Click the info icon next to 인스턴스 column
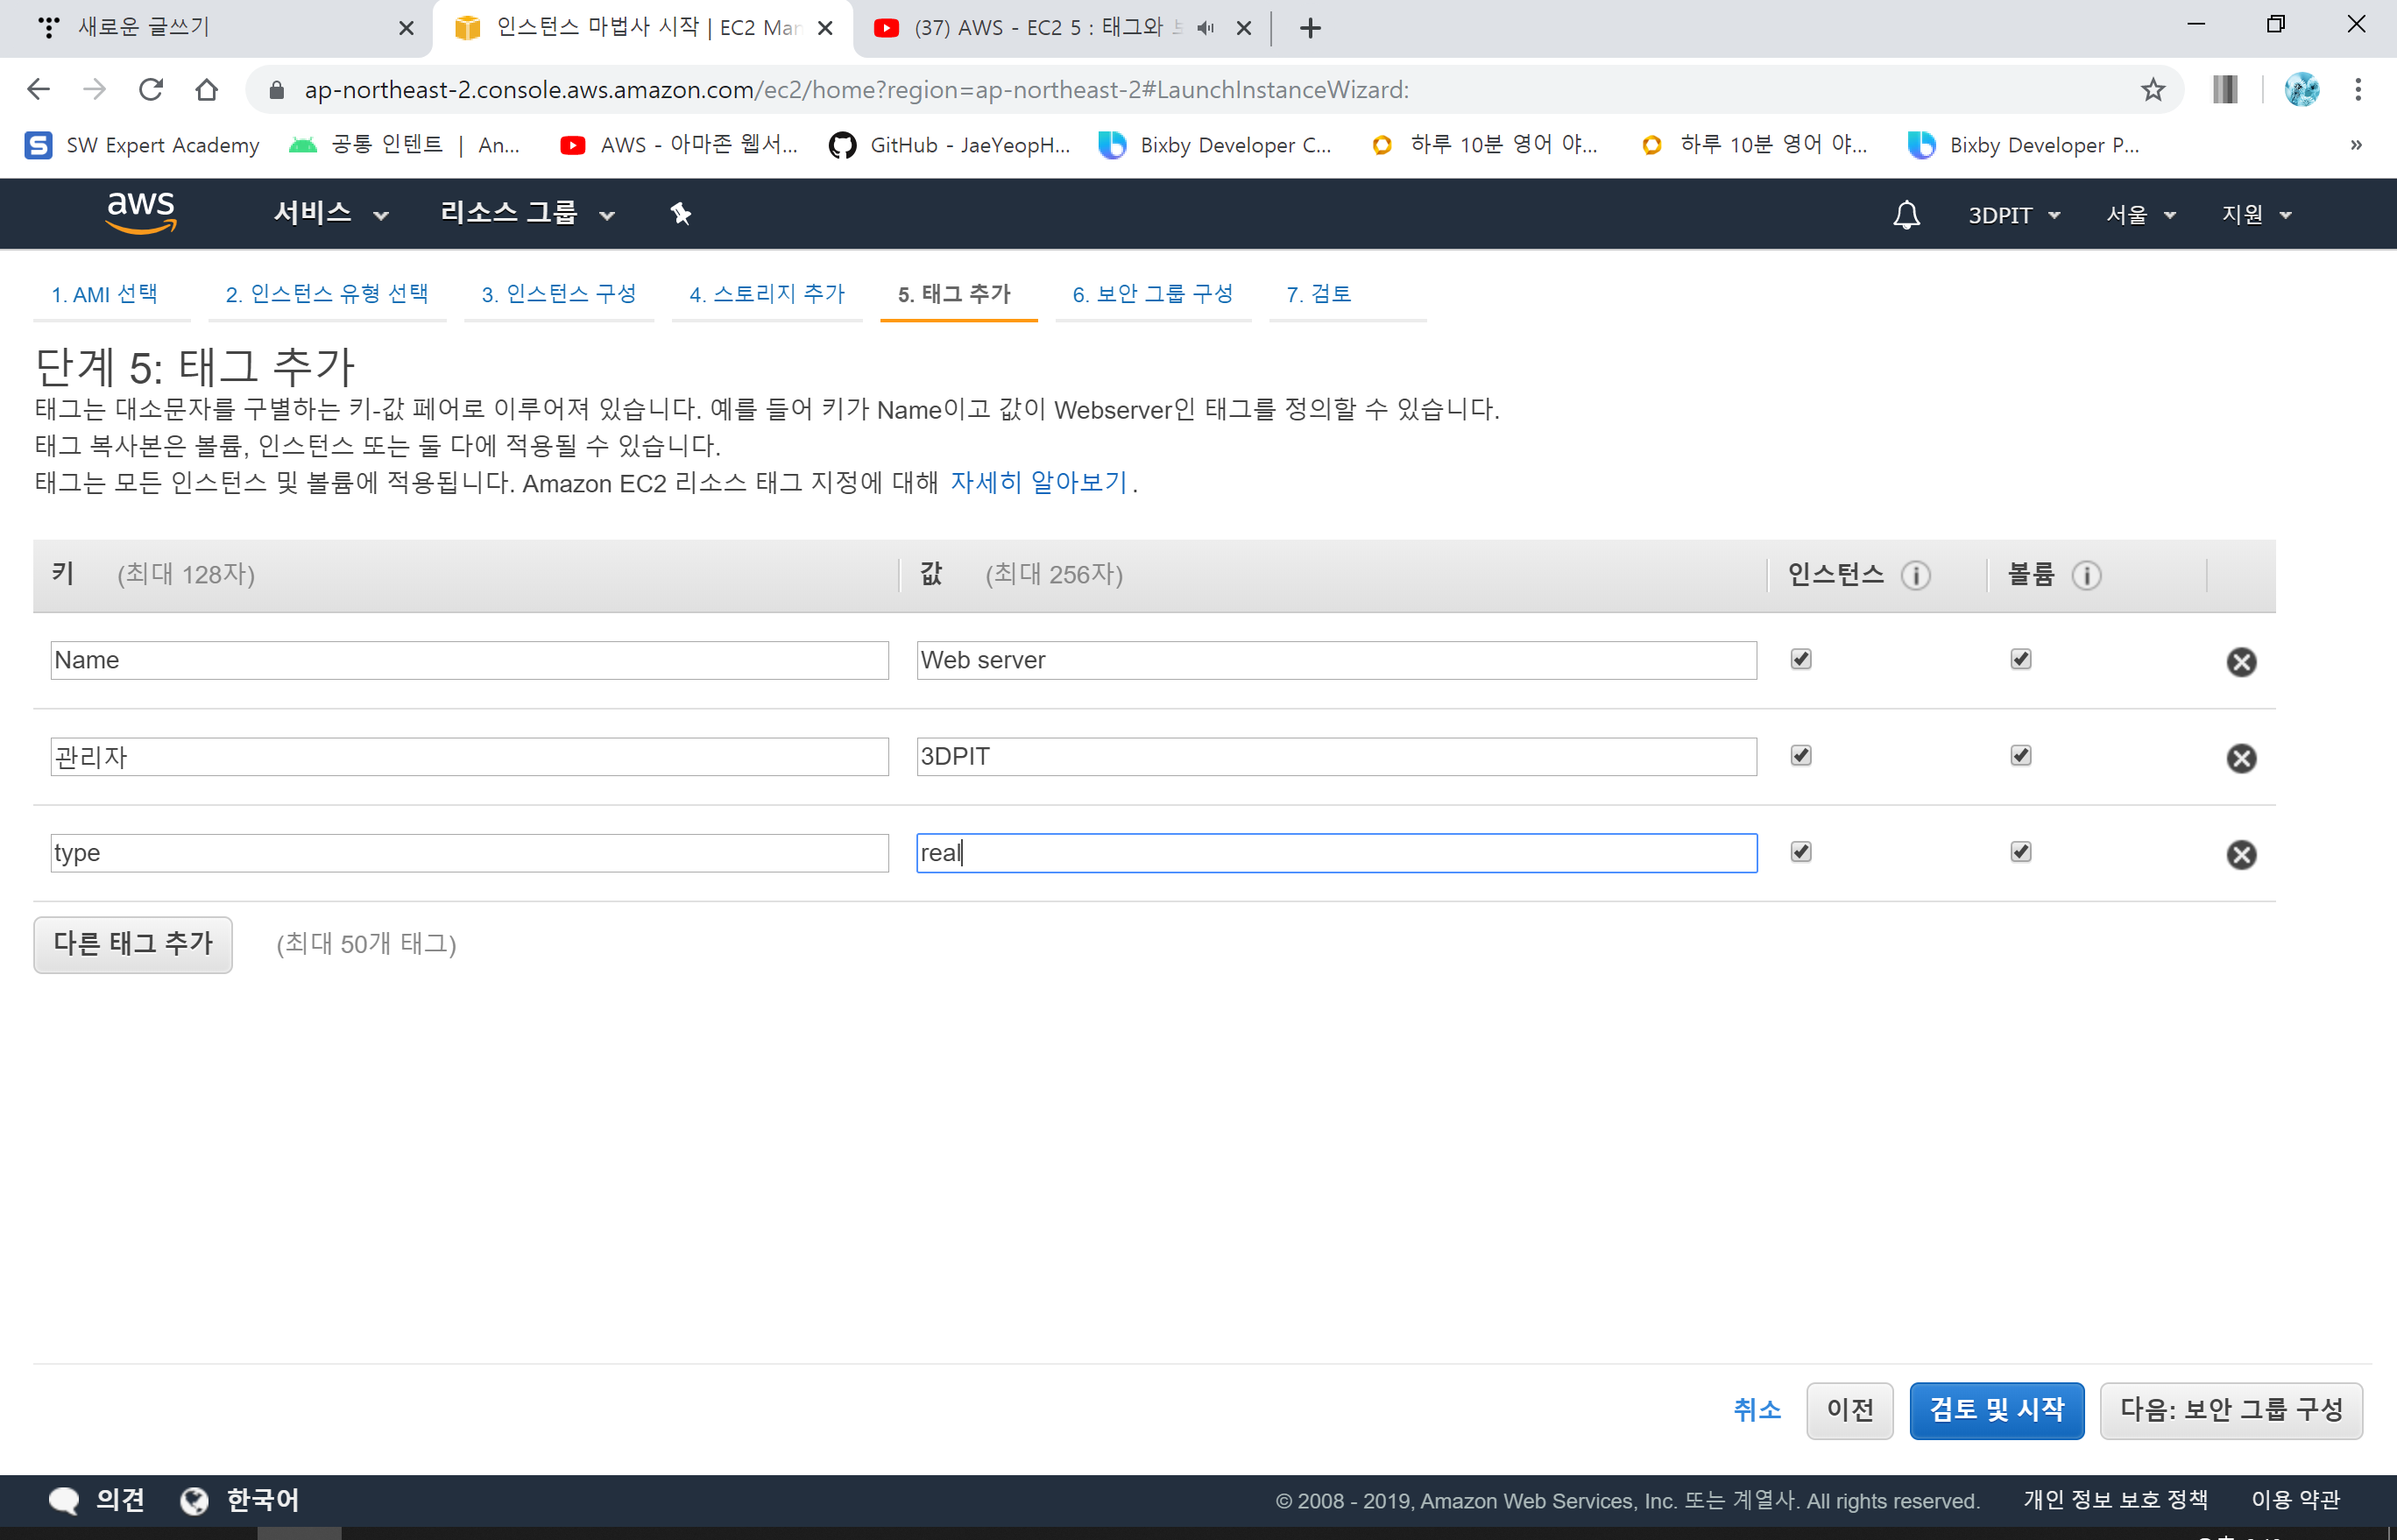The image size is (2397, 1540). click(x=1915, y=575)
